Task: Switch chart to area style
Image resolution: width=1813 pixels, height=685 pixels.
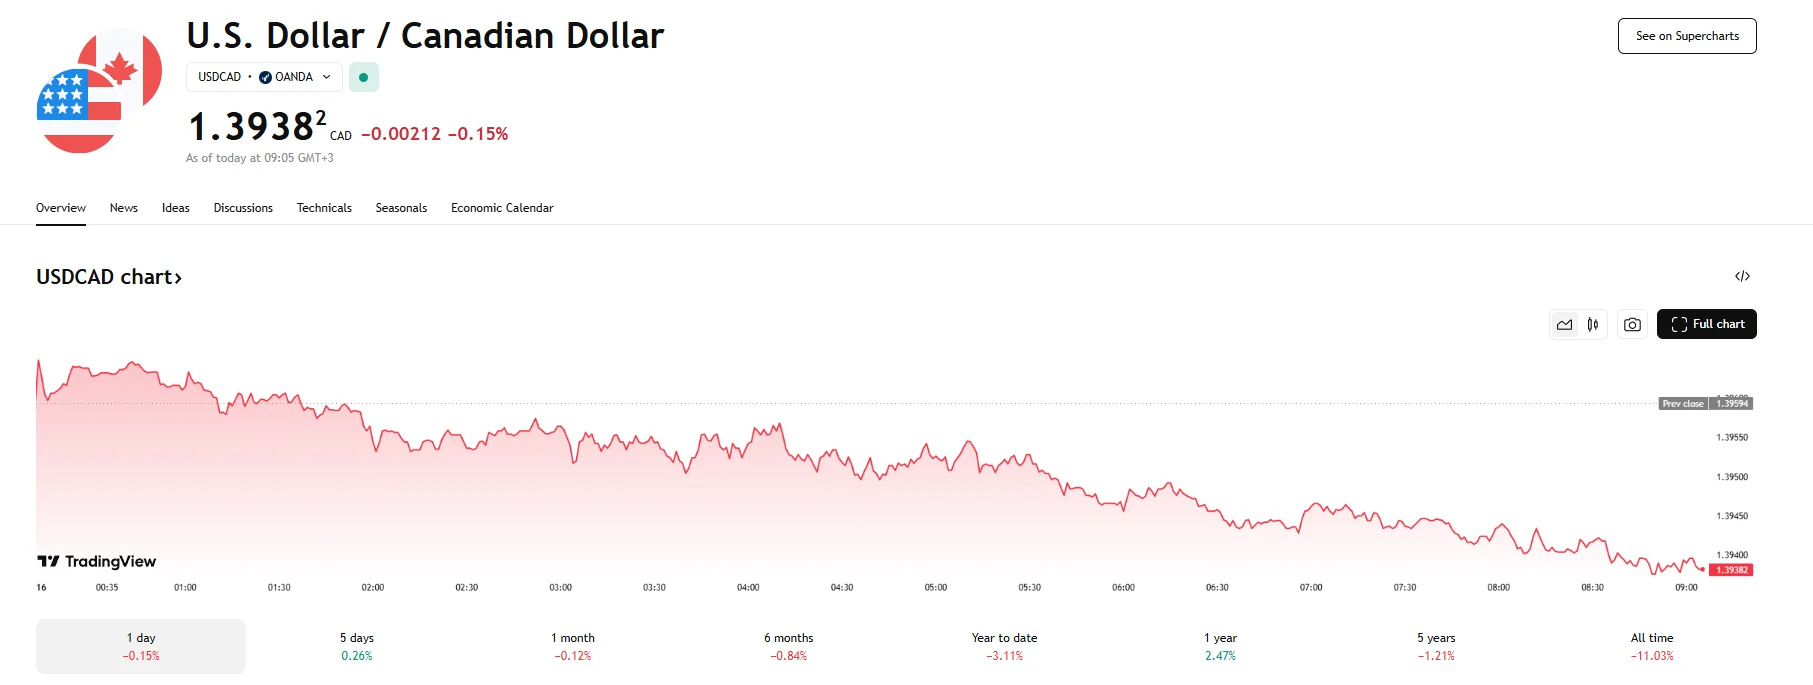Action: tap(1564, 325)
